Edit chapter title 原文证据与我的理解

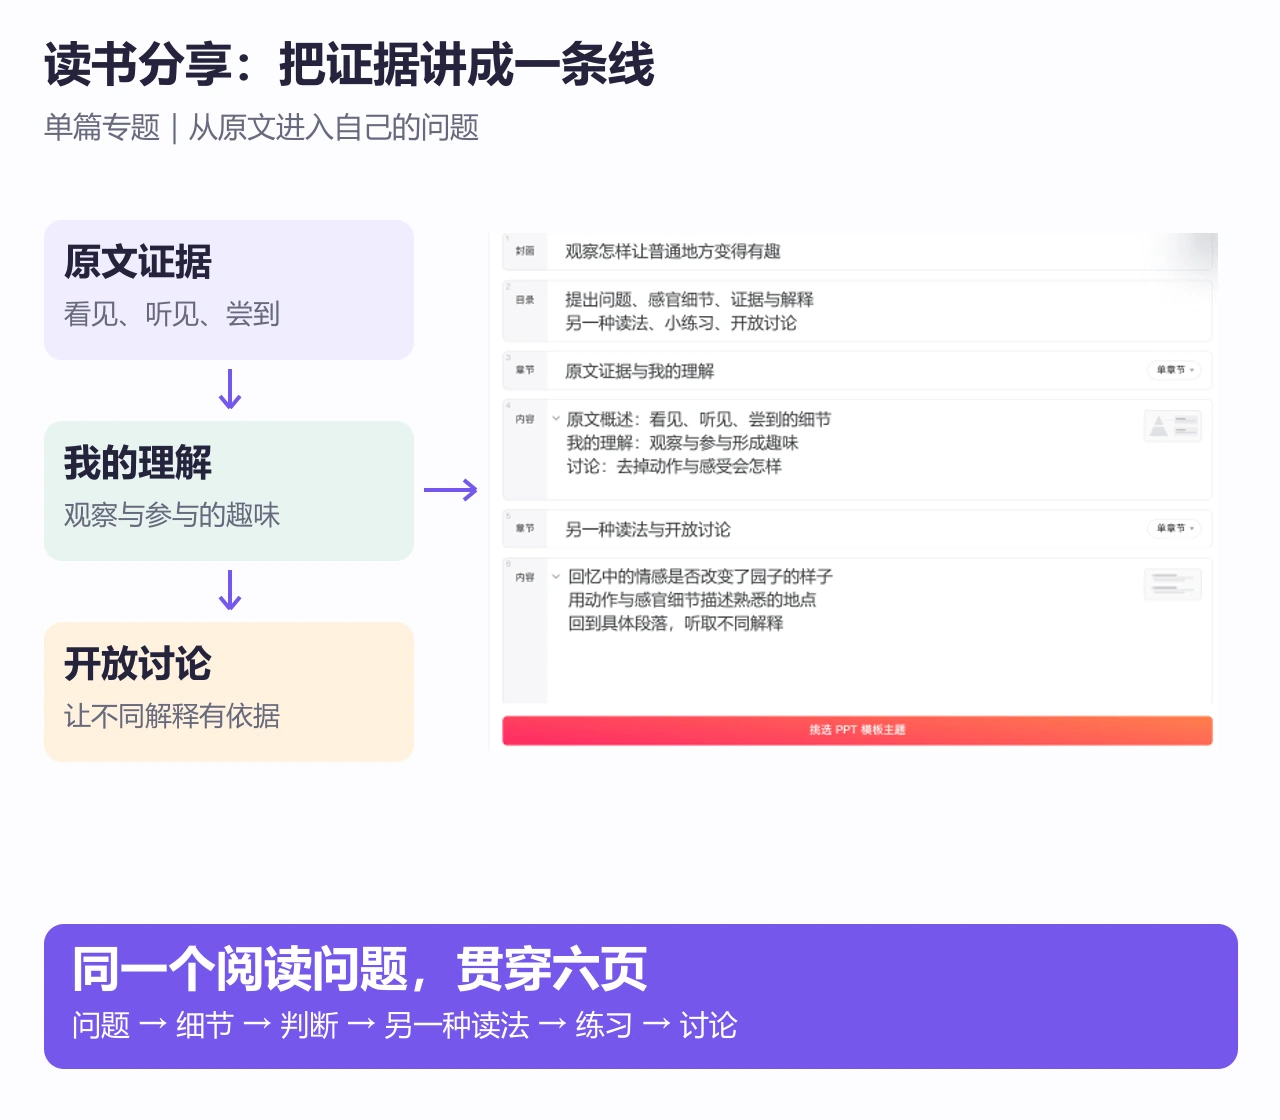coord(639,371)
